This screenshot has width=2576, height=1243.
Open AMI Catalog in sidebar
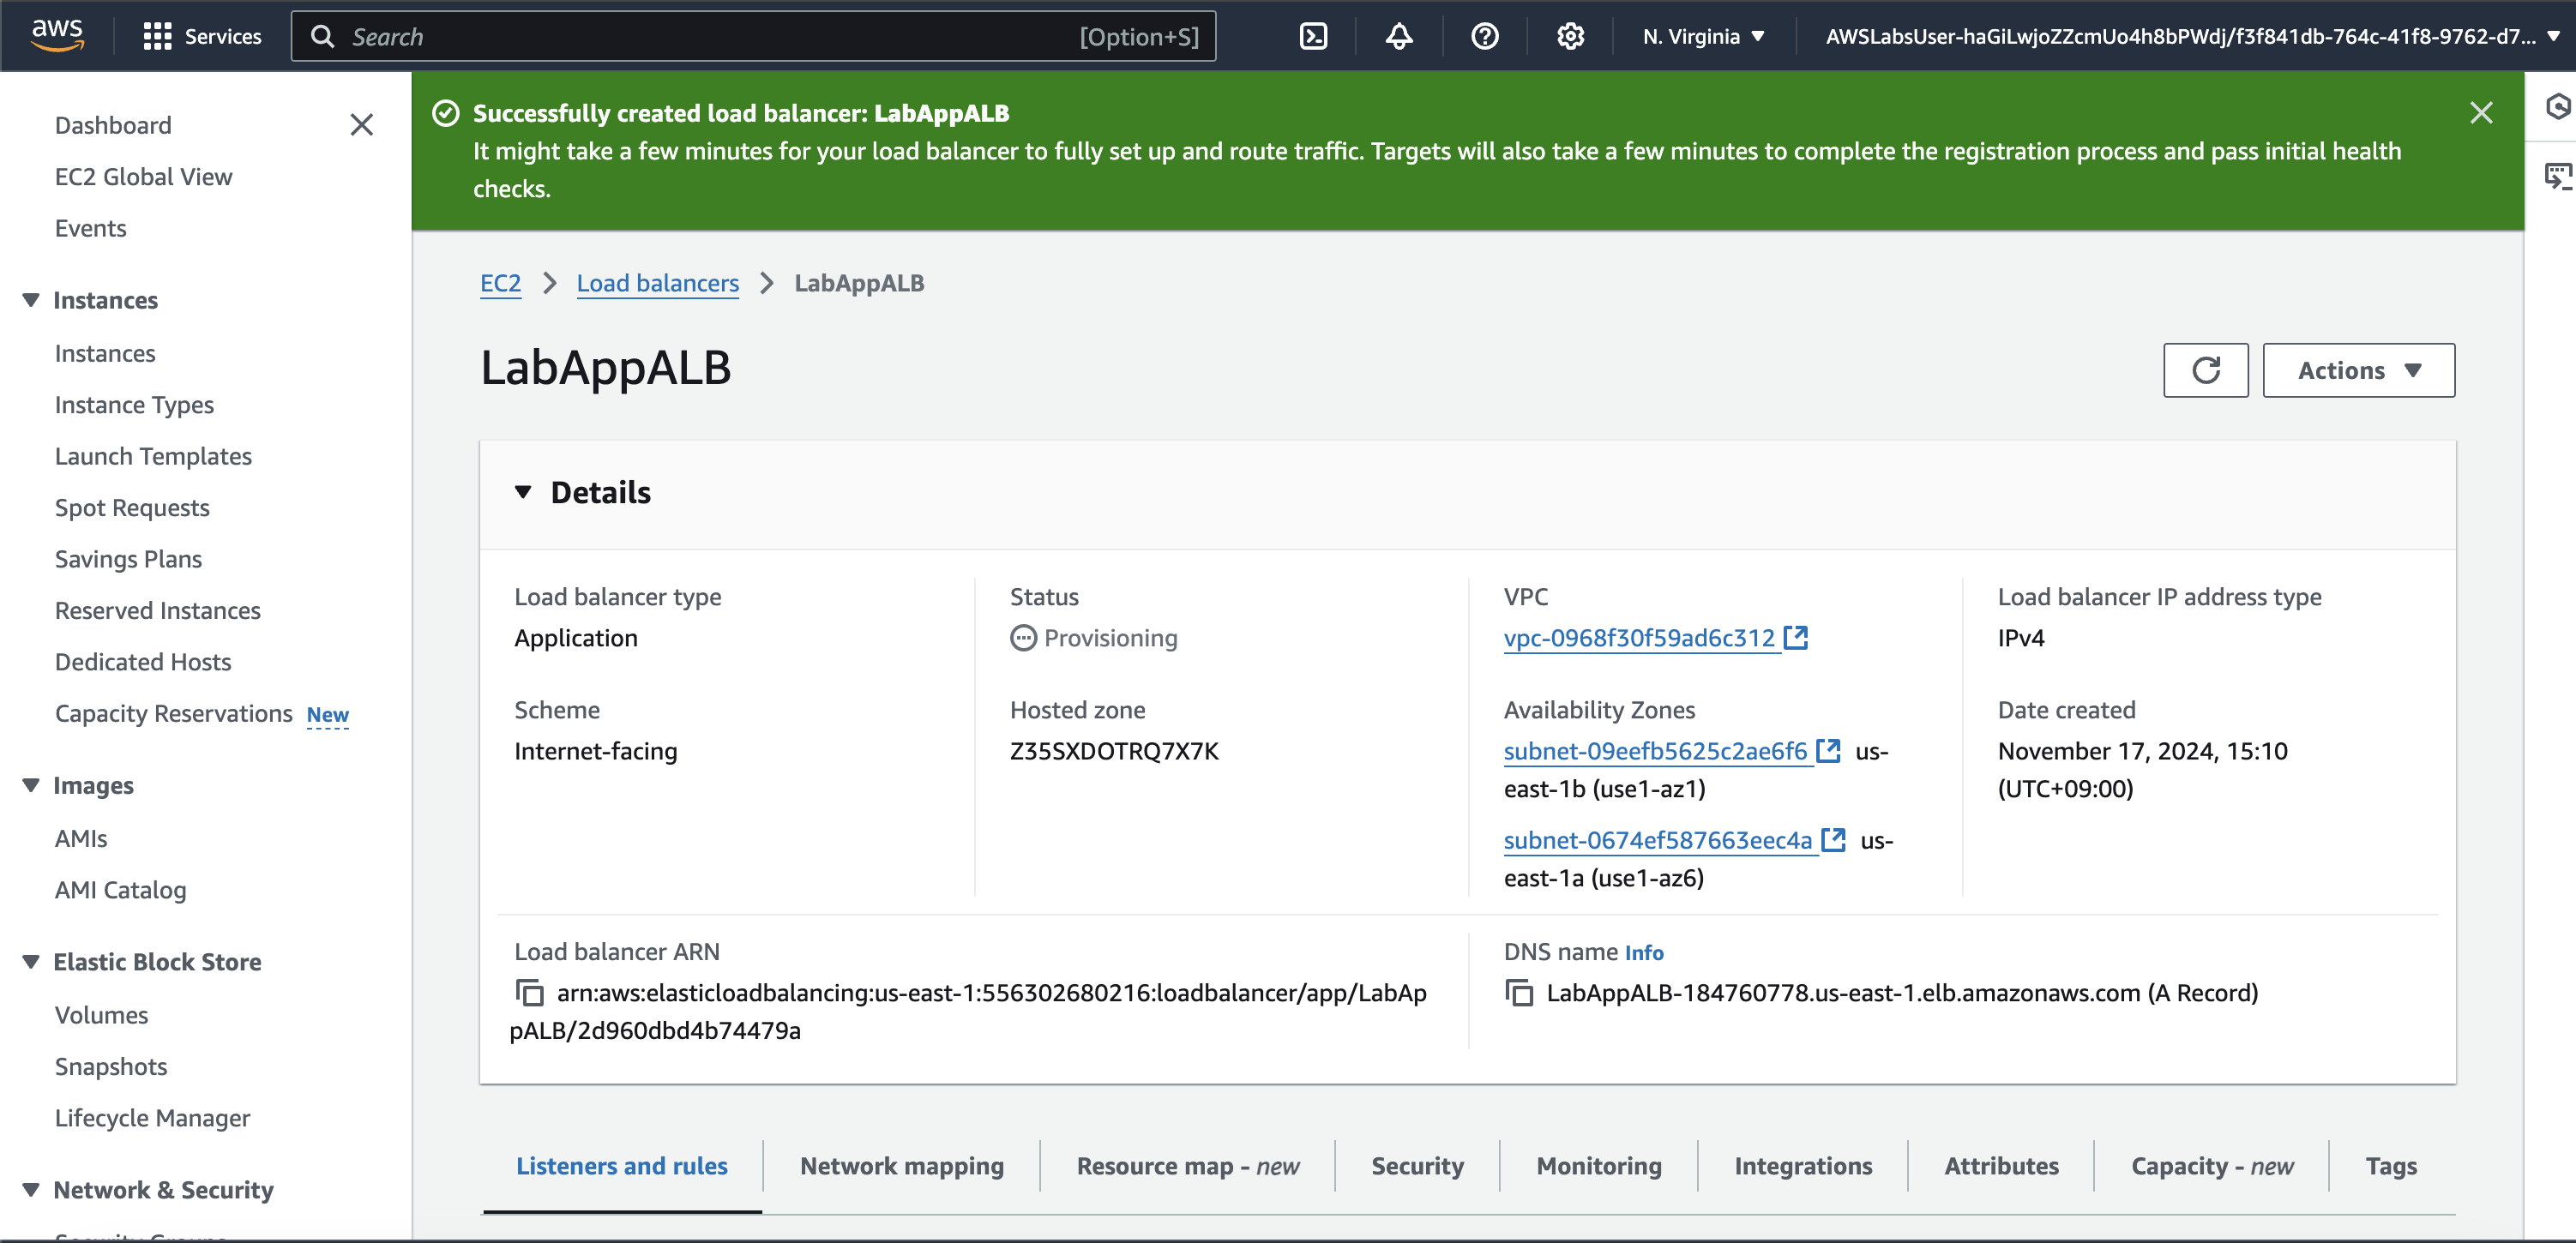pos(120,890)
